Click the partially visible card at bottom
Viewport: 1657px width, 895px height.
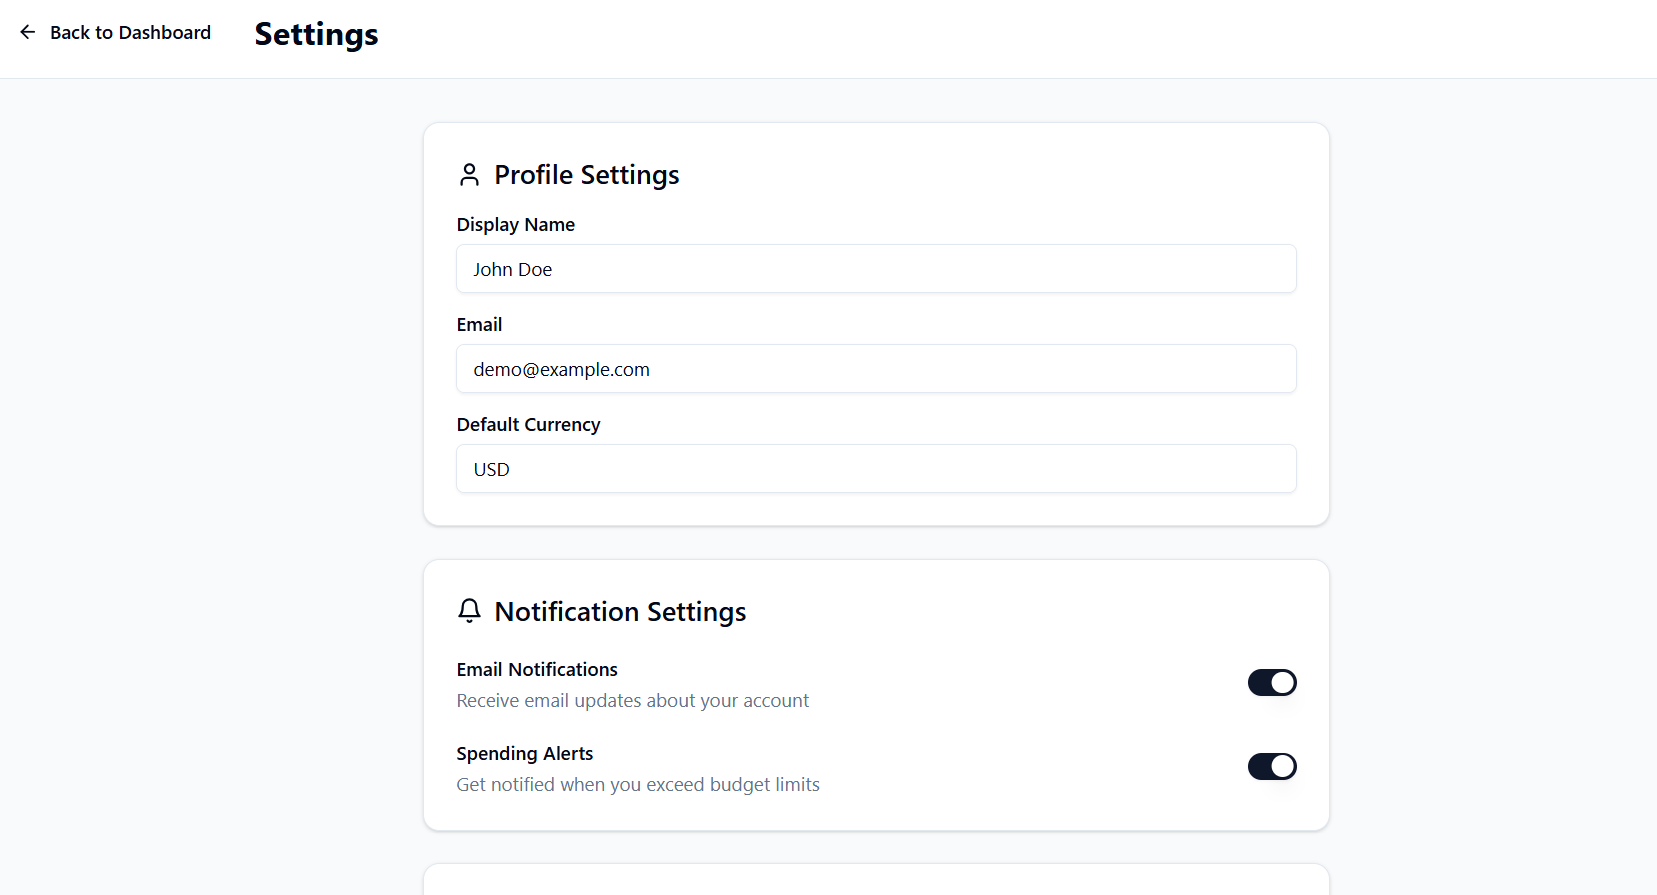click(876, 880)
